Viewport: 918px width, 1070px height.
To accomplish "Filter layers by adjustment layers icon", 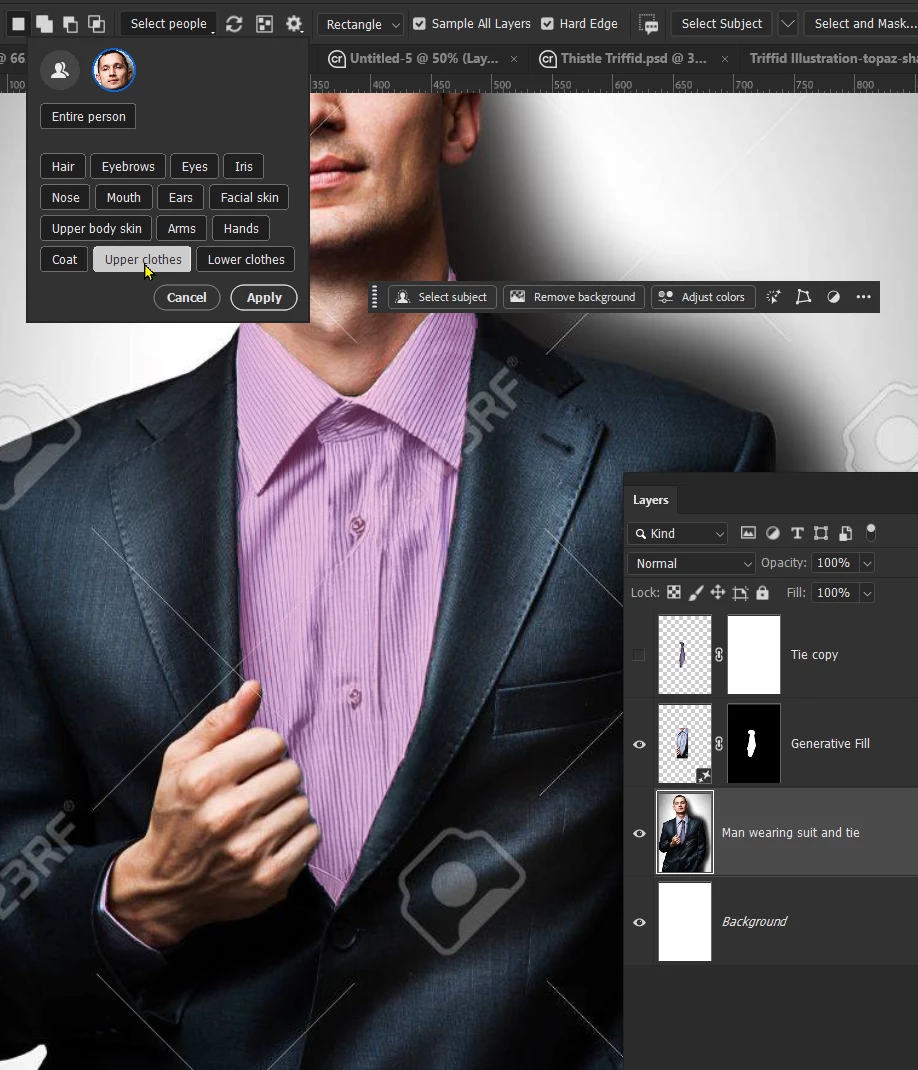I will click(x=773, y=533).
